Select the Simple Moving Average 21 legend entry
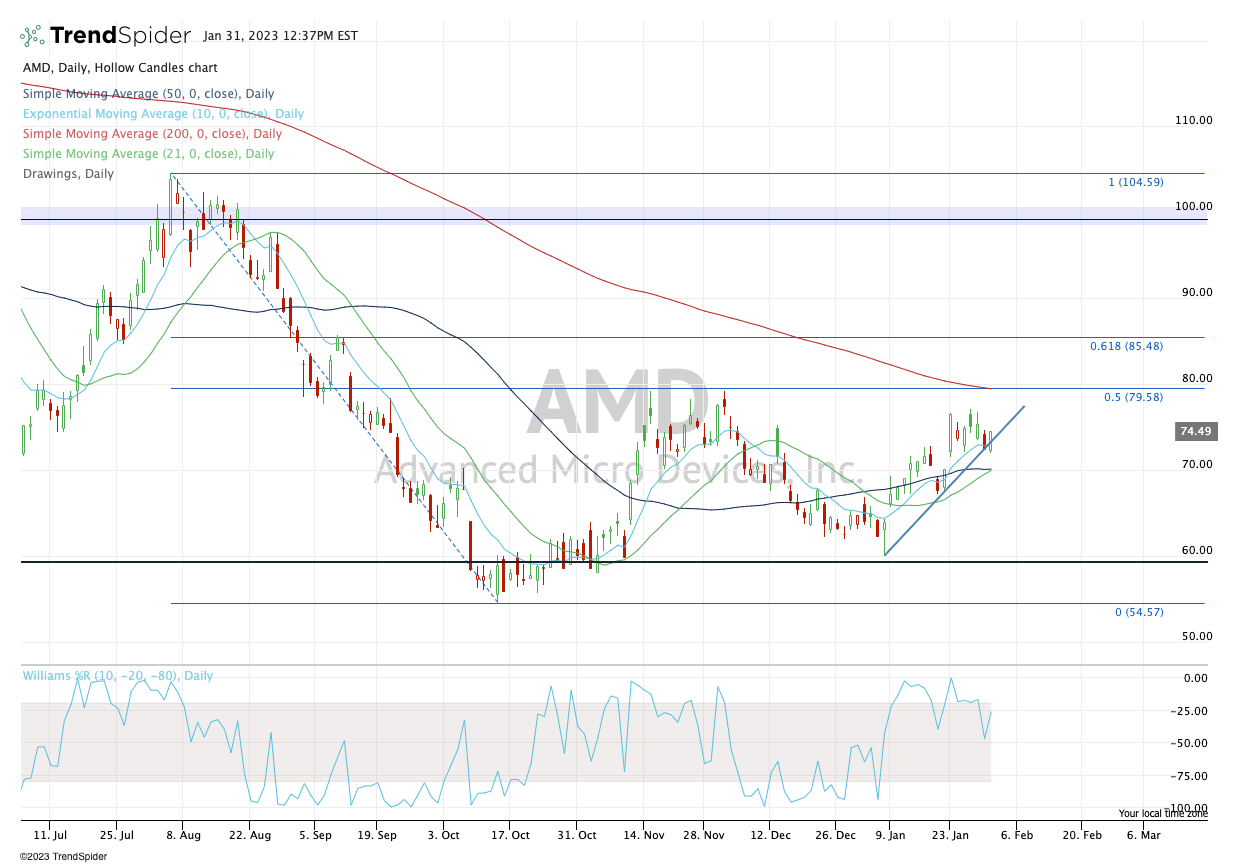 coord(148,154)
